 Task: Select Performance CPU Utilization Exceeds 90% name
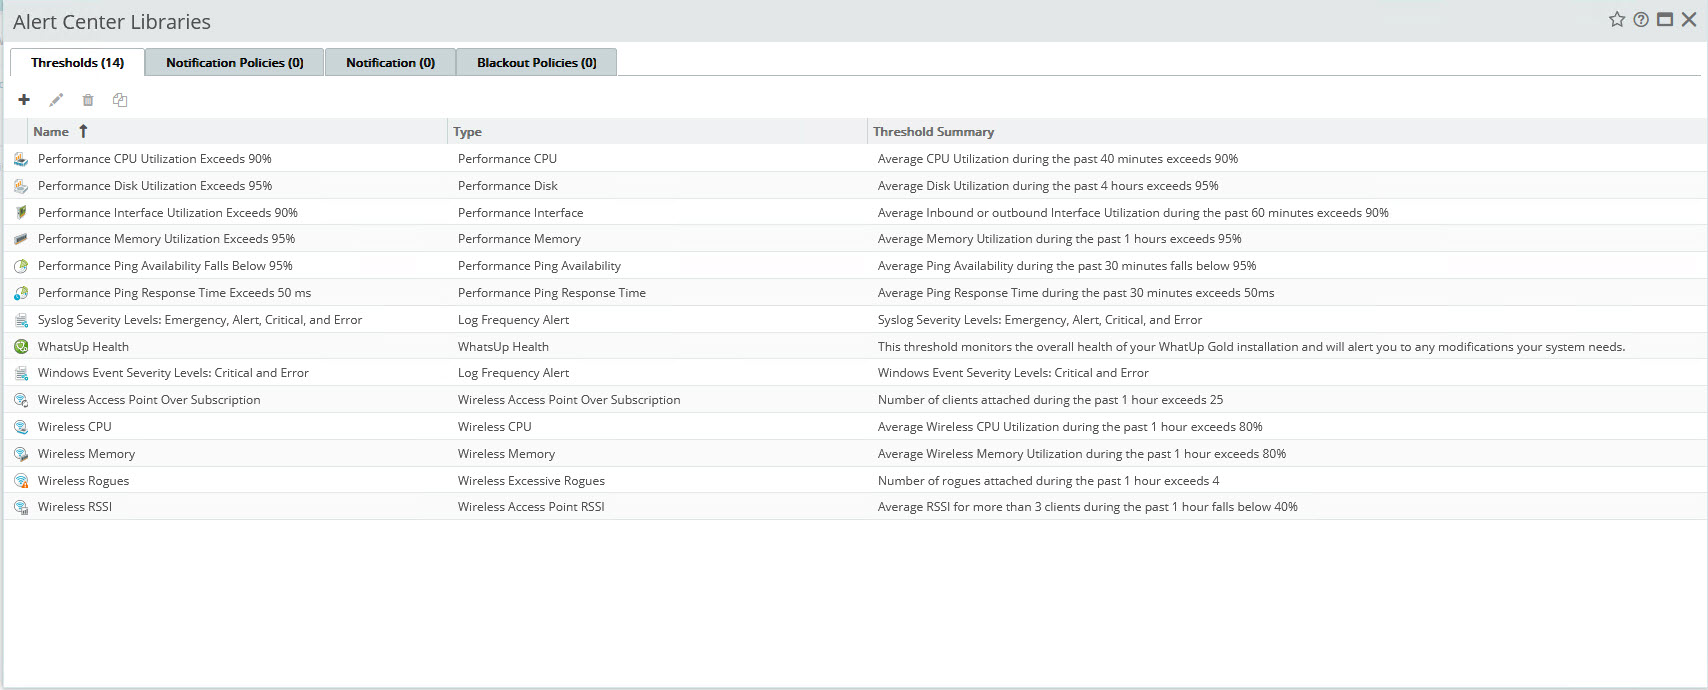tap(155, 159)
